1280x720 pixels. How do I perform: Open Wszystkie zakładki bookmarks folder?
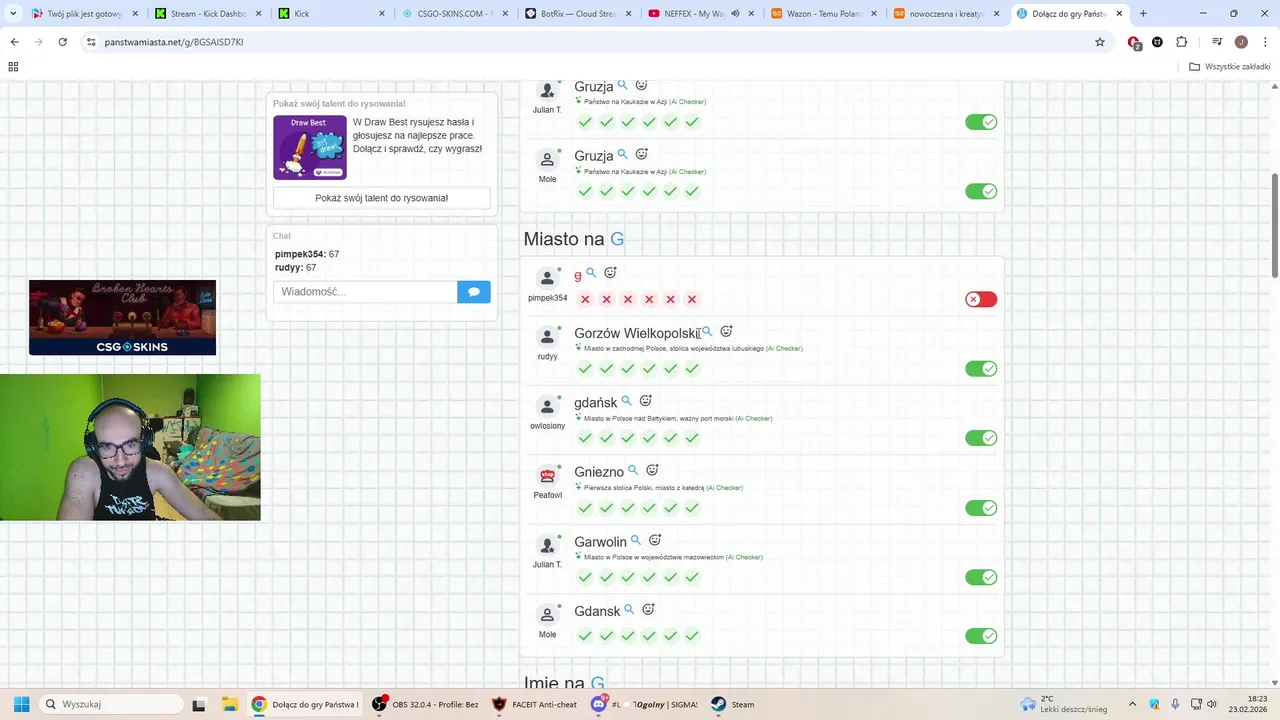[x=1230, y=67]
